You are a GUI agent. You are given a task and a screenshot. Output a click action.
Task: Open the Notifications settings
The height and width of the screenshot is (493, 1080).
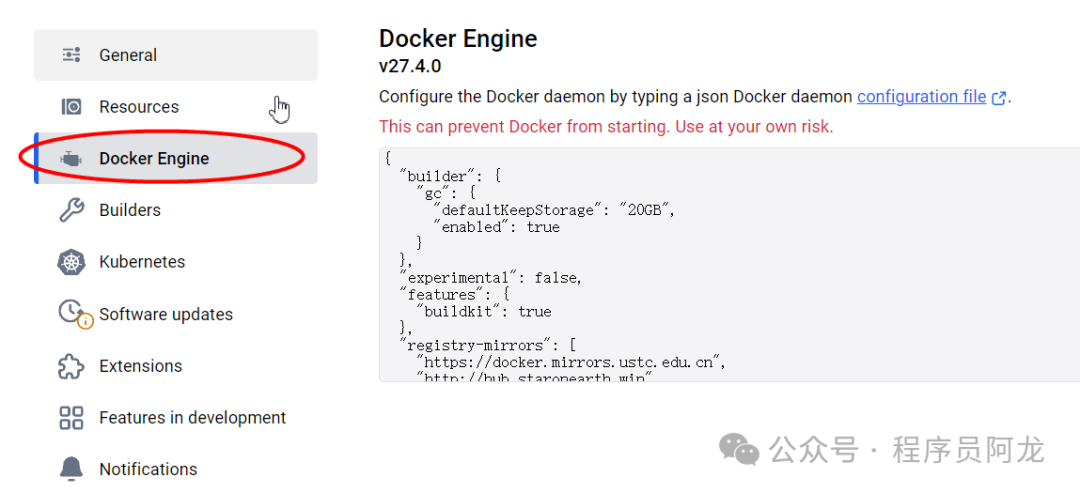point(148,469)
